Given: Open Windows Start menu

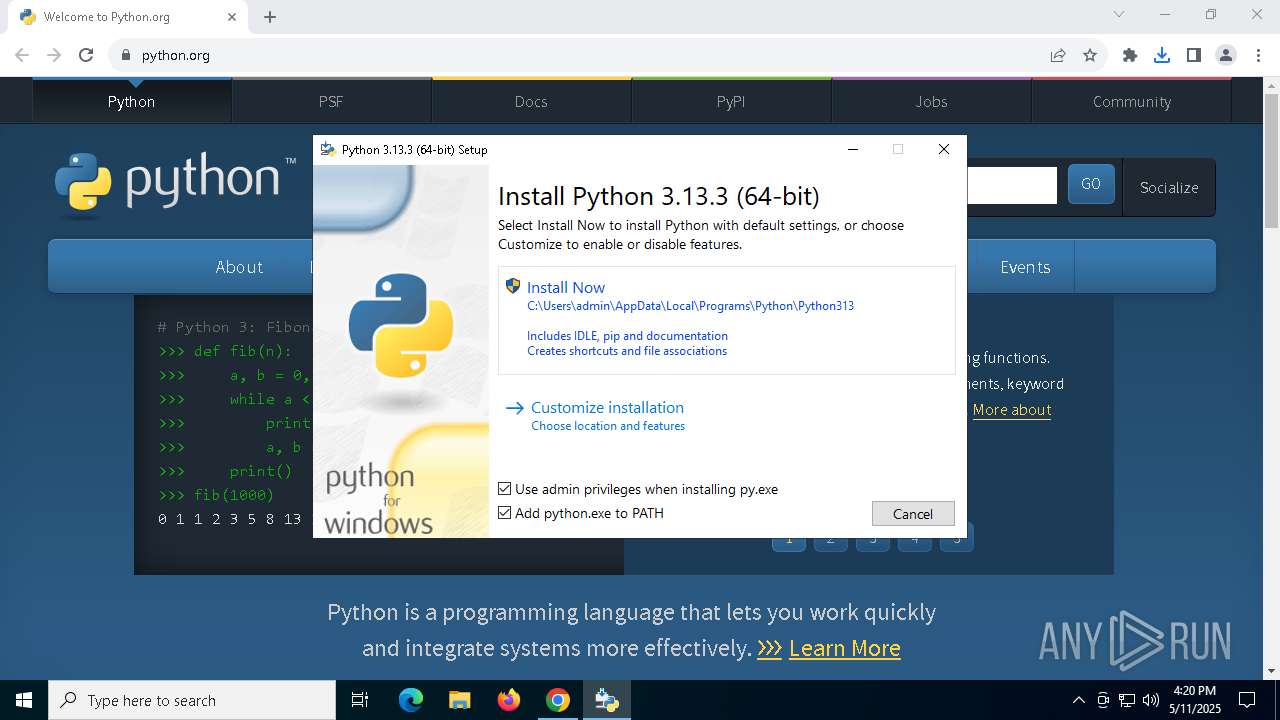Looking at the screenshot, I should 23,700.
